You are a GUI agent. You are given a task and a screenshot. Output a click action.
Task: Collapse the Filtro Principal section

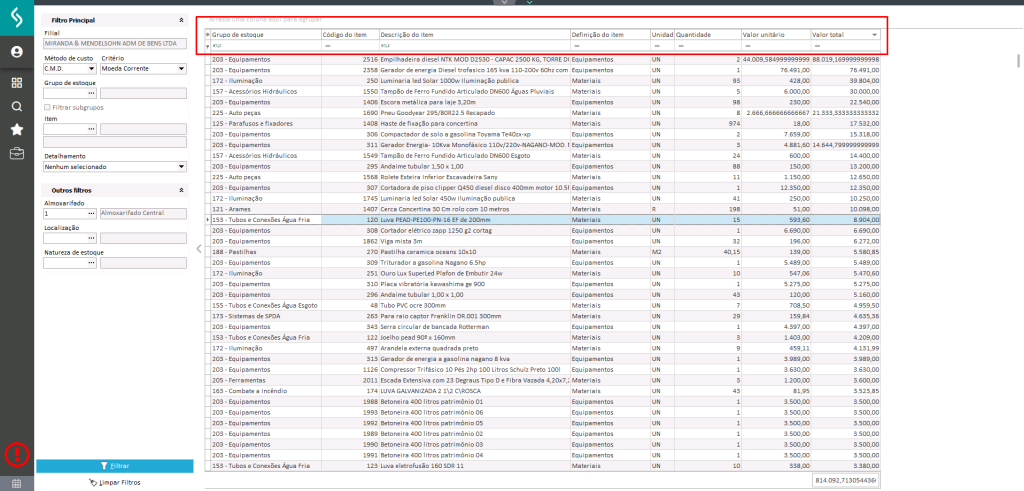[181, 20]
